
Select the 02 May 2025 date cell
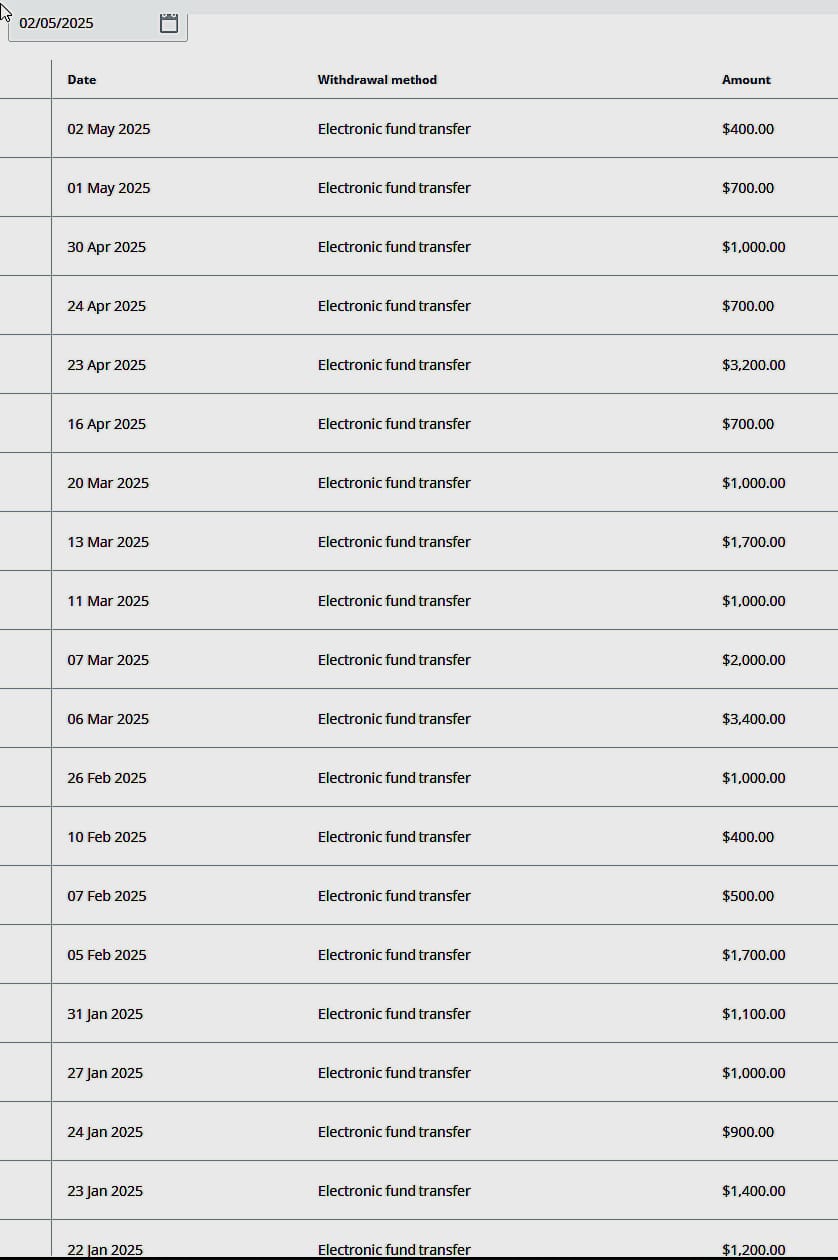109,129
